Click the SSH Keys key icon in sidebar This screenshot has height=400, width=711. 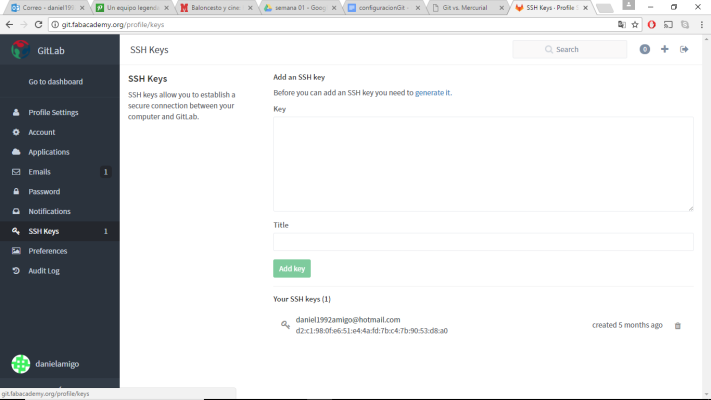(x=16, y=231)
